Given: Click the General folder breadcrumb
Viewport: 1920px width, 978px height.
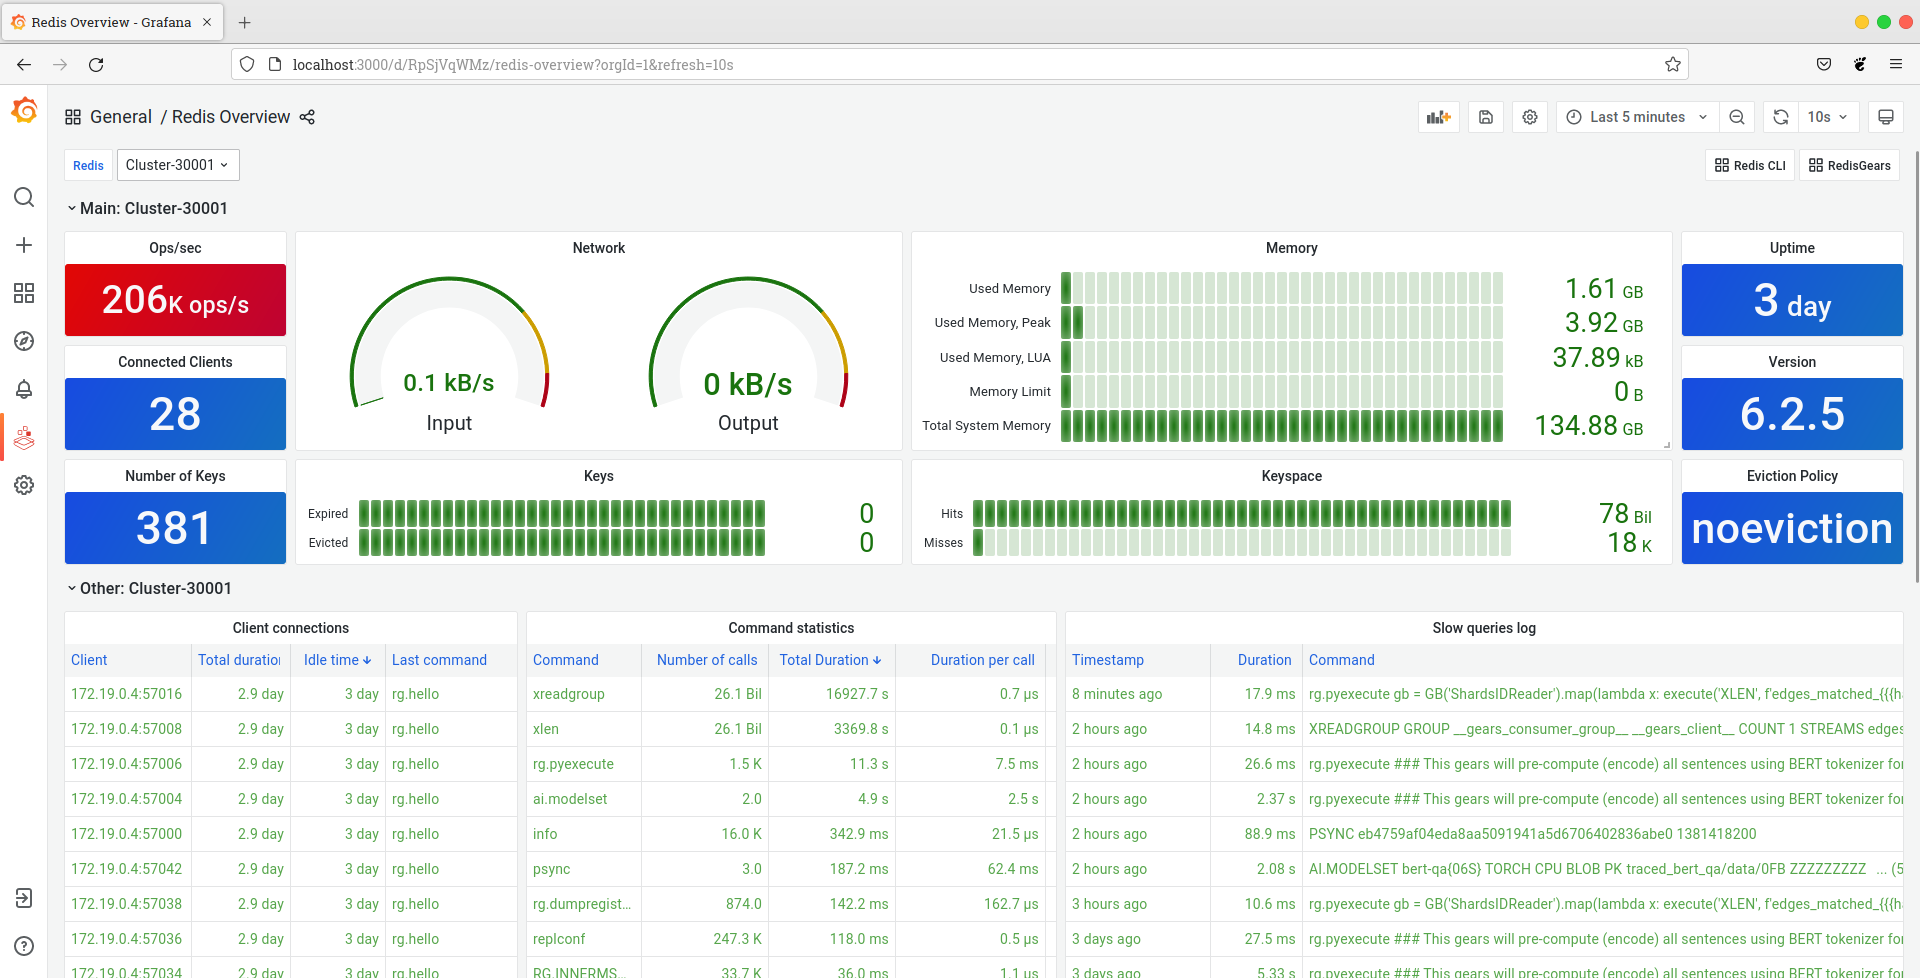Looking at the screenshot, I should pyautogui.click(x=121, y=117).
